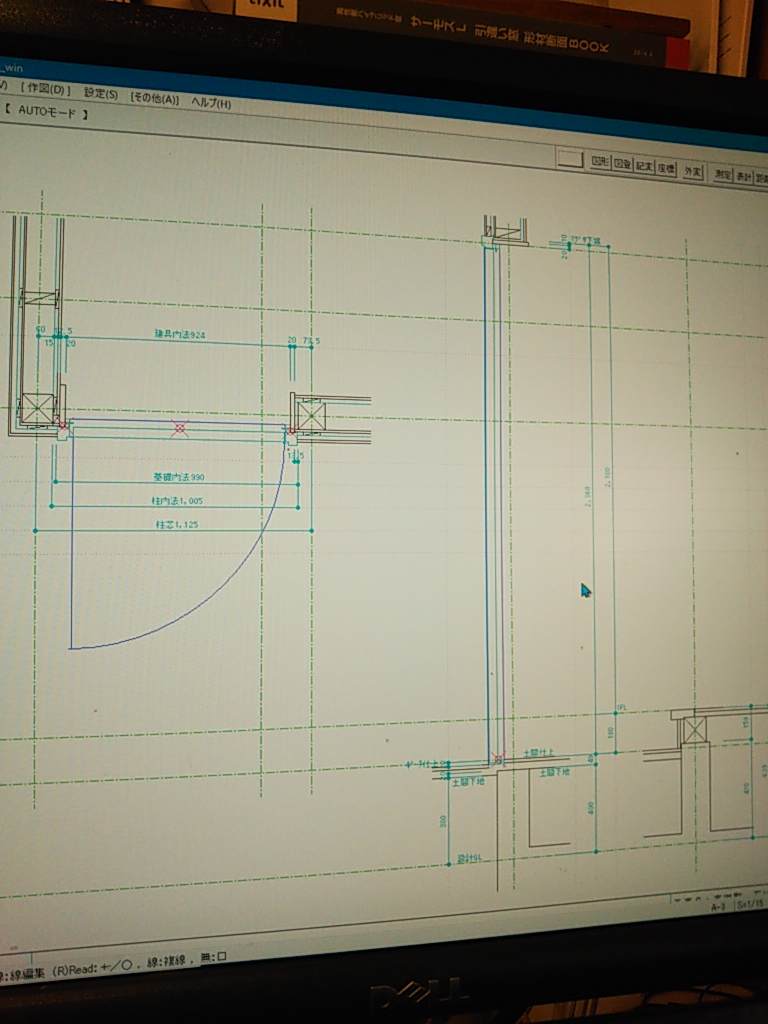This screenshot has height=1024, width=768.
Task: Click the S=1/15 scale button
Action: coord(750,904)
